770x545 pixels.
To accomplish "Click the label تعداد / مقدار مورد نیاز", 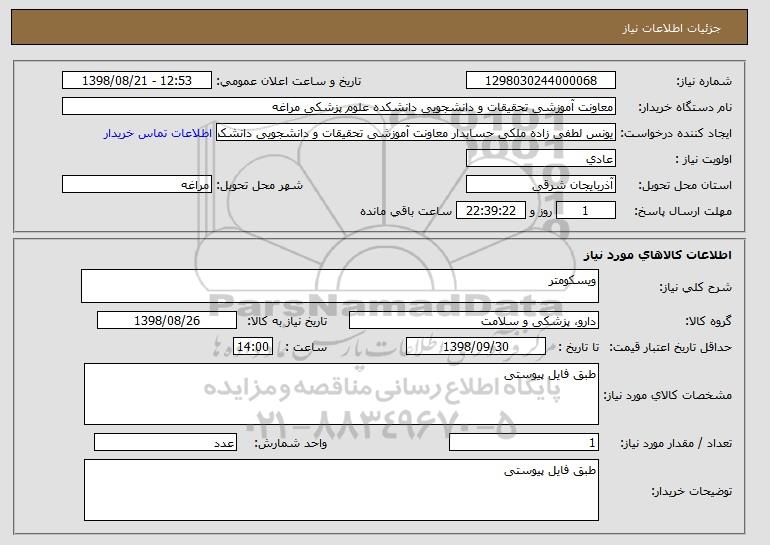I will point(676,443).
